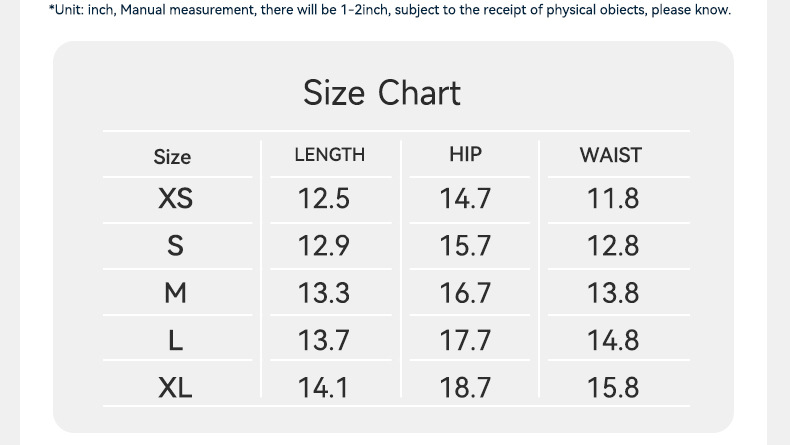Select the S size row label

click(x=175, y=246)
